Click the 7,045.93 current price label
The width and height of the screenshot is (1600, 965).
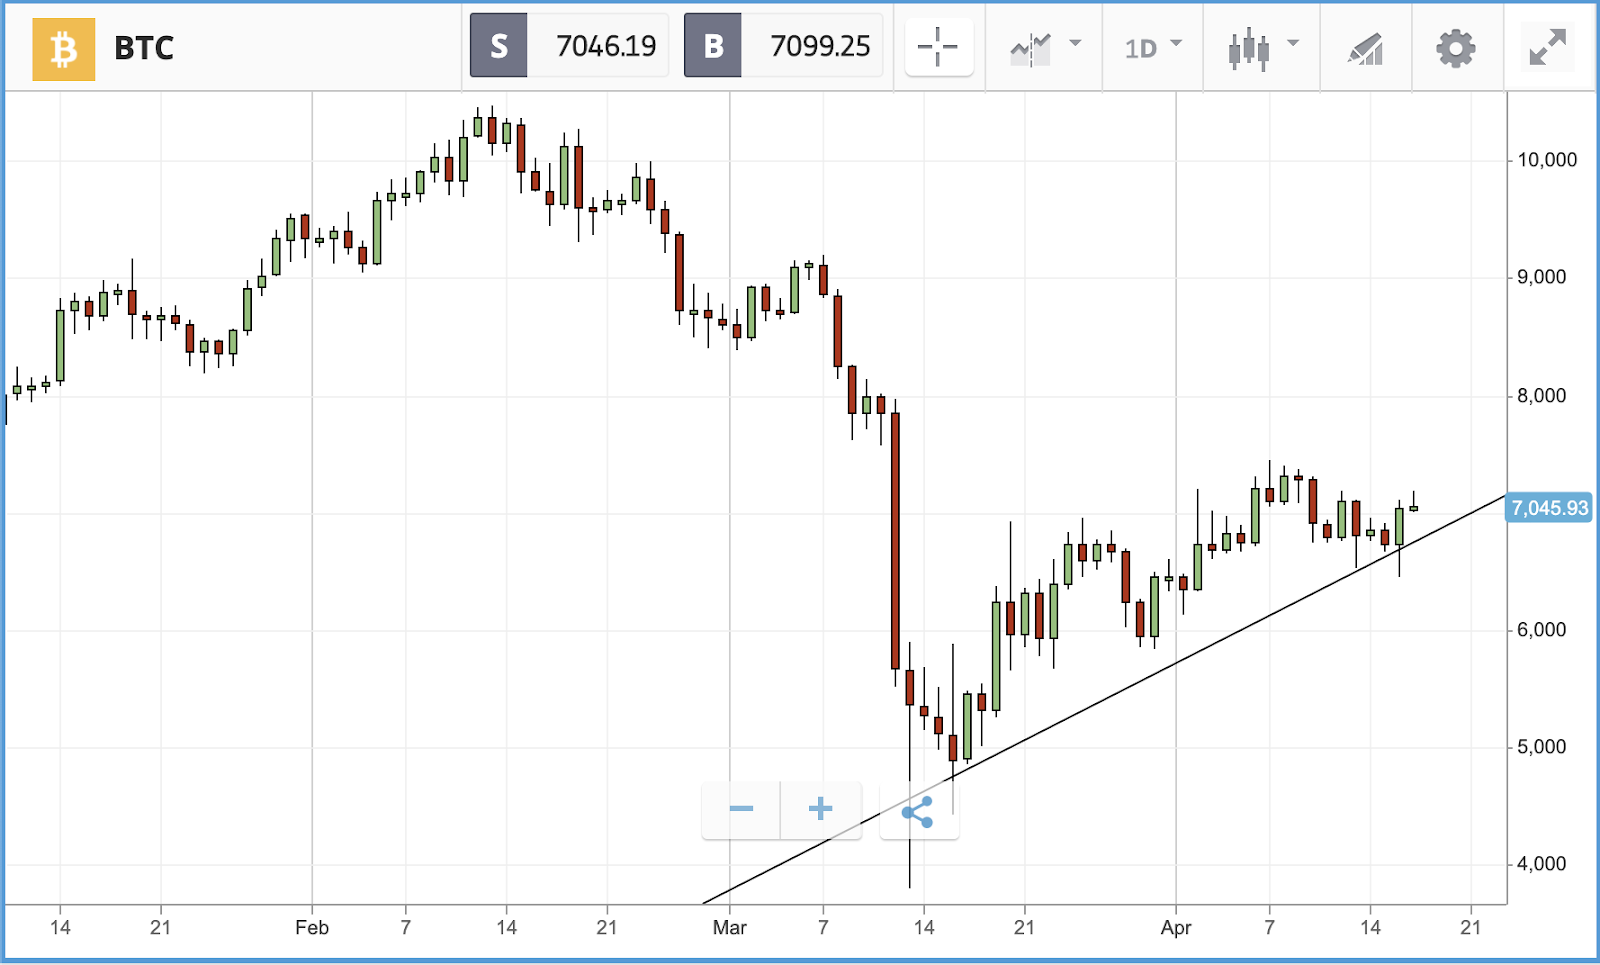pos(1549,508)
